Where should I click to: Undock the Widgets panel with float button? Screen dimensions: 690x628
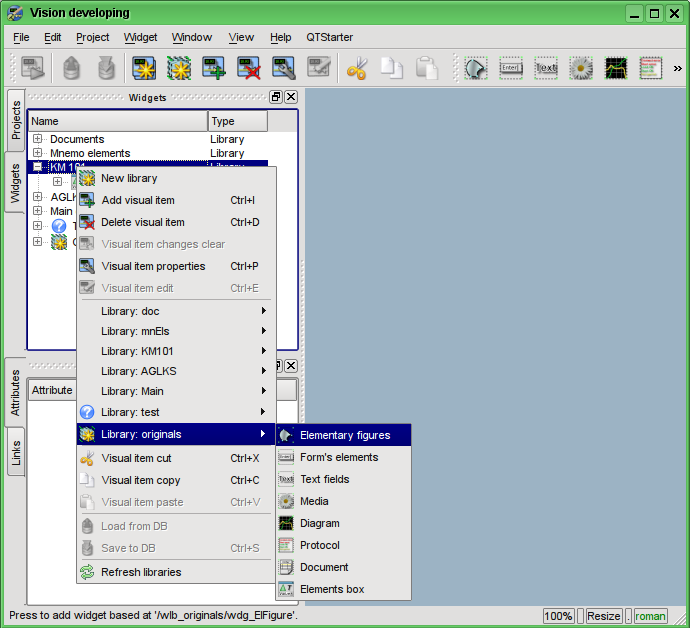point(276,97)
